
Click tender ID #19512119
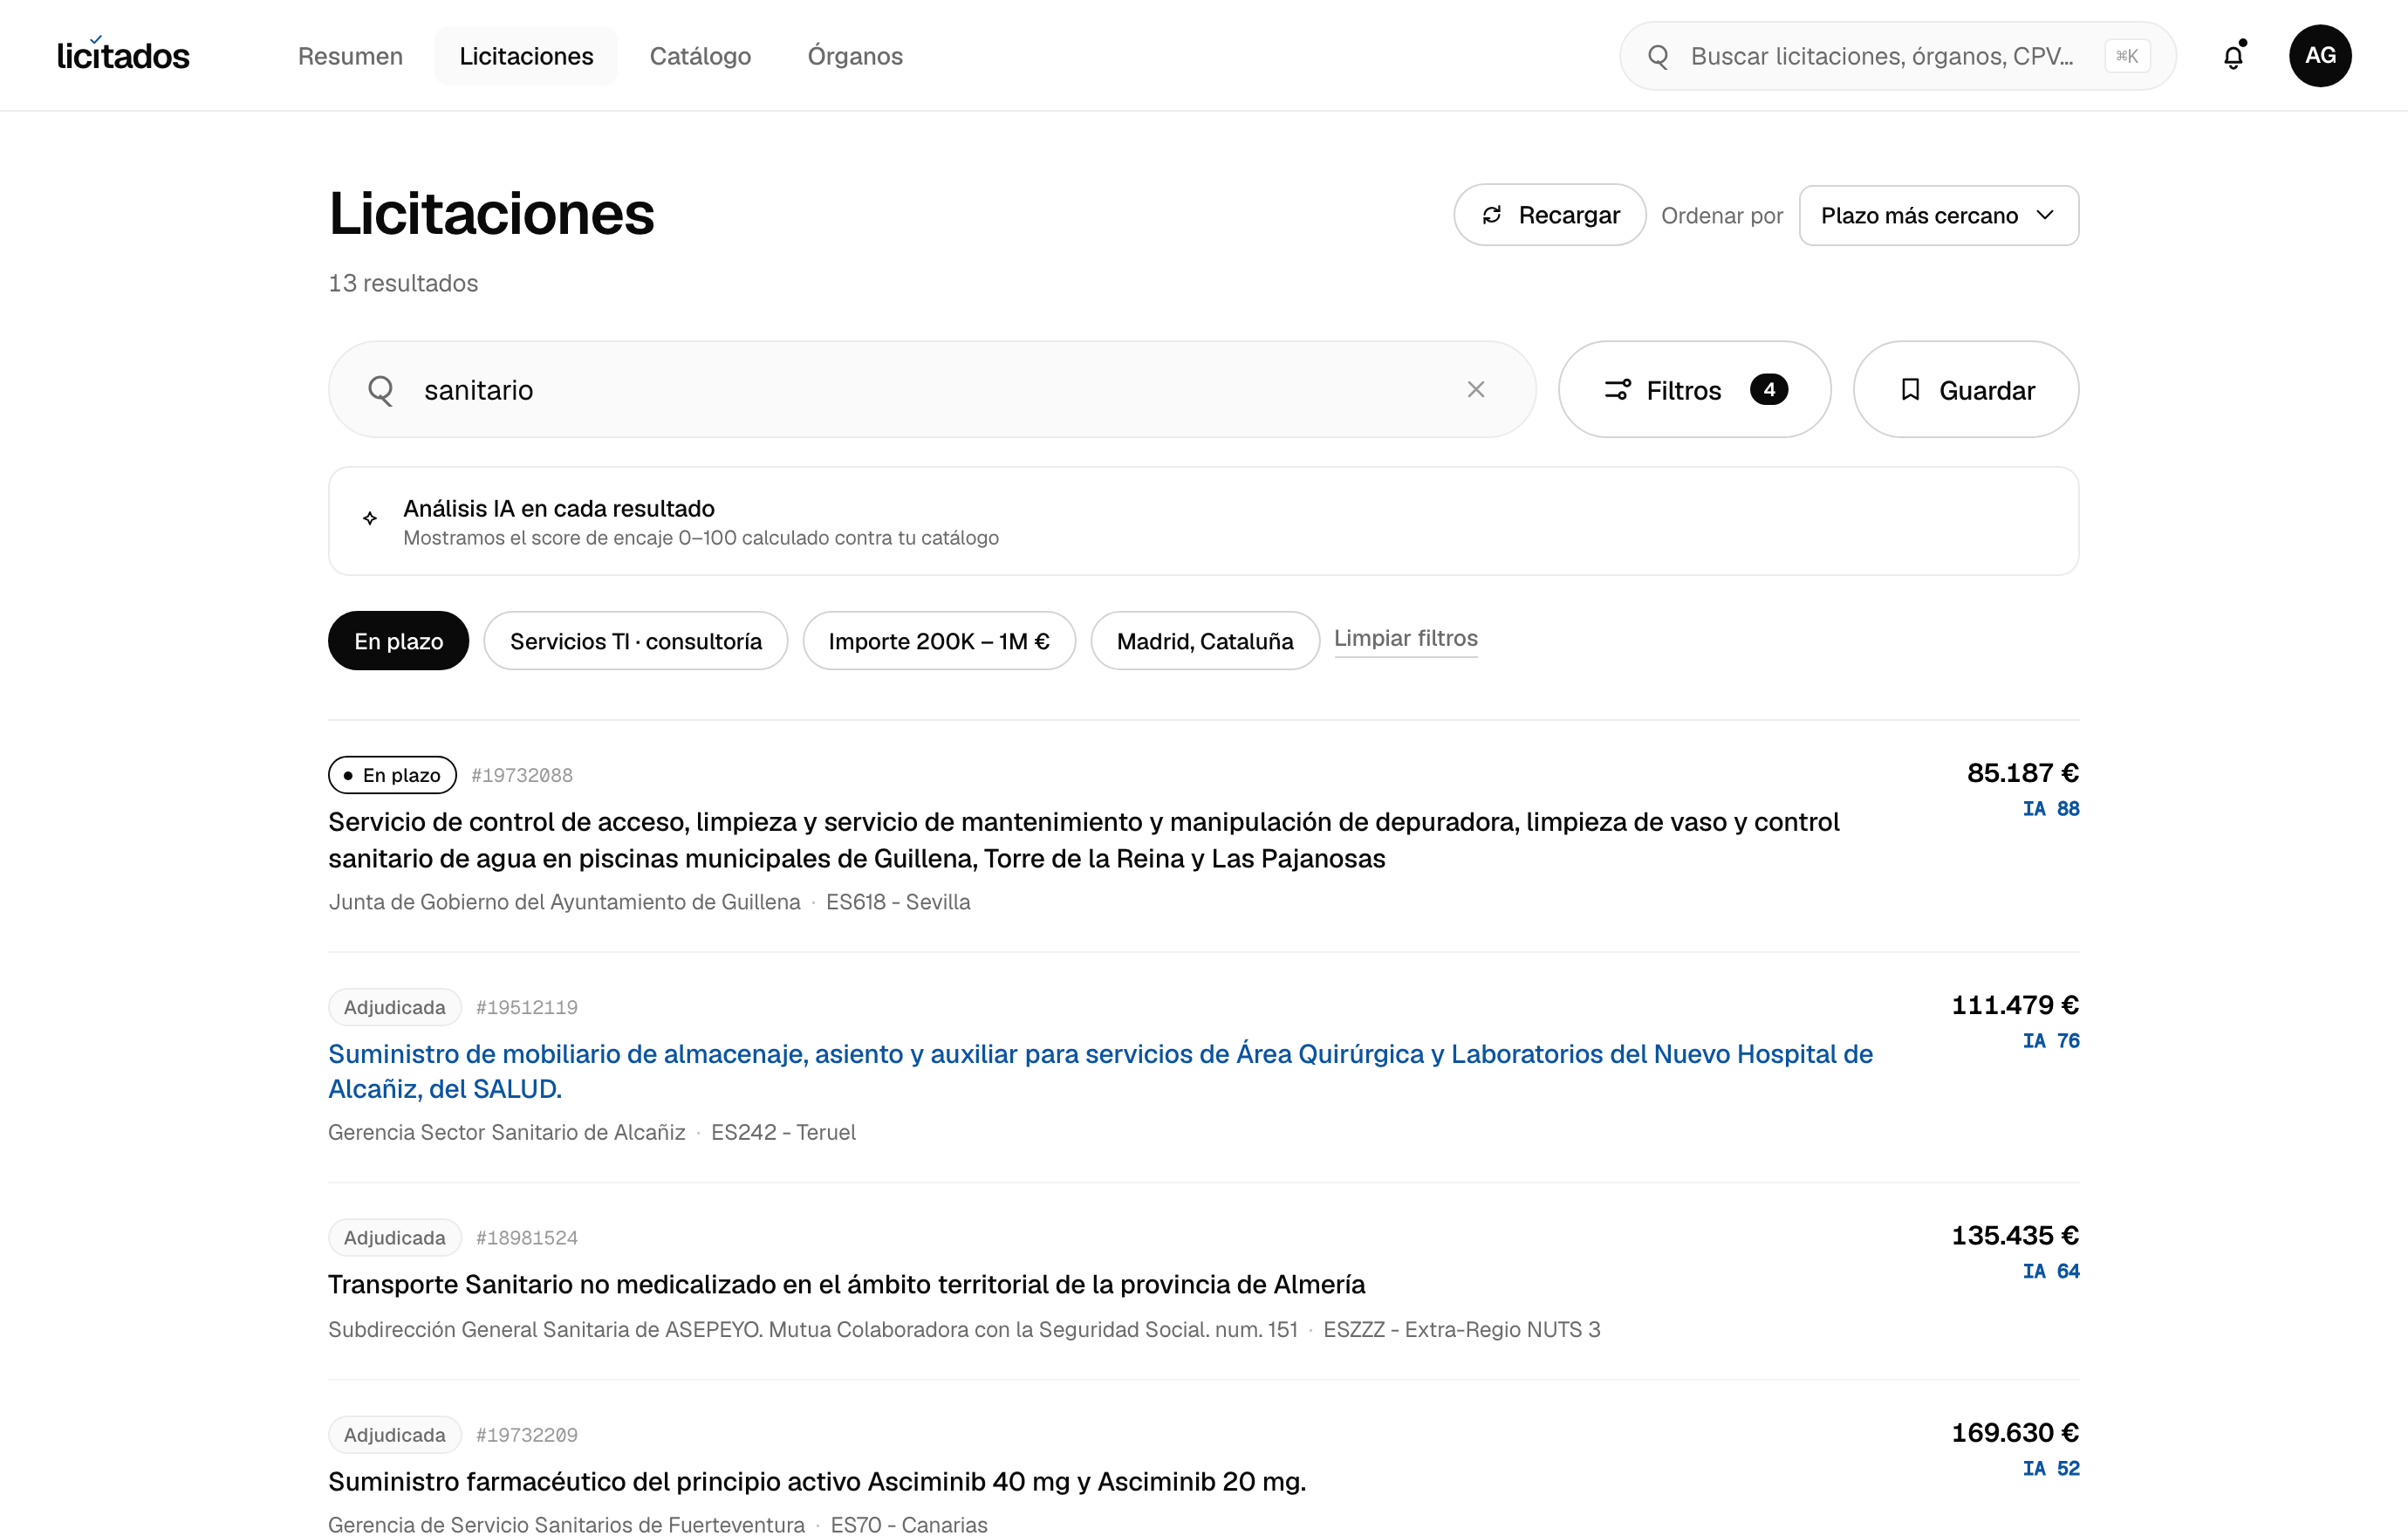pos(527,1007)
